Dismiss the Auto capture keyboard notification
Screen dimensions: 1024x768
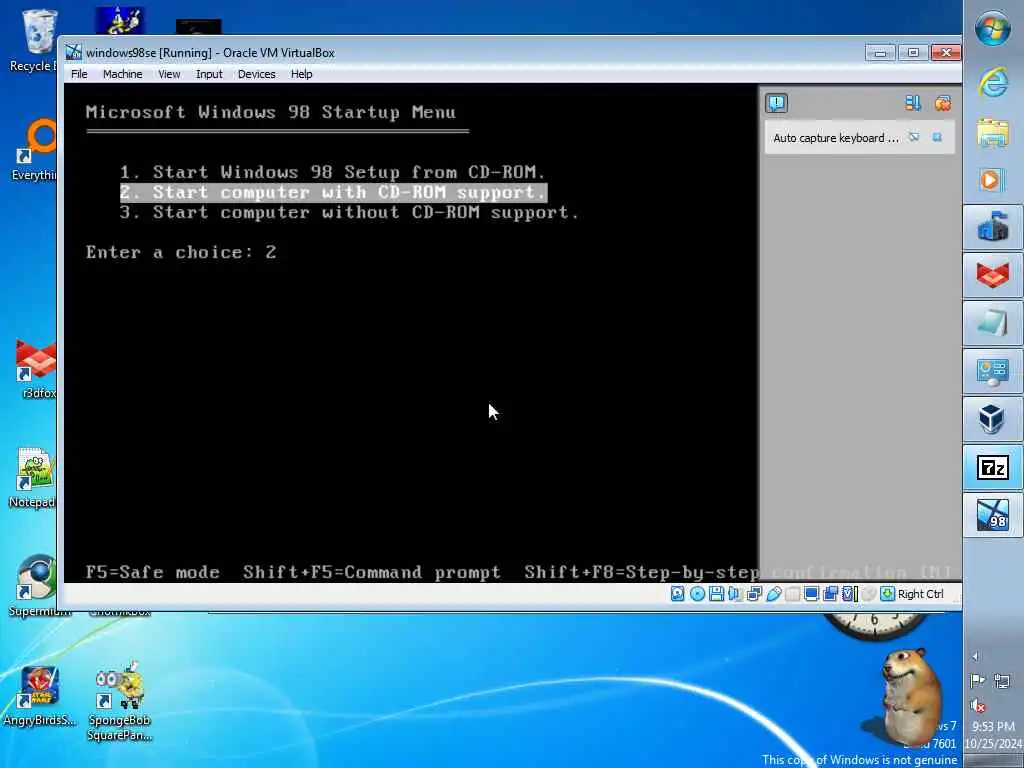pyautogui.click(x=937, y=137)
